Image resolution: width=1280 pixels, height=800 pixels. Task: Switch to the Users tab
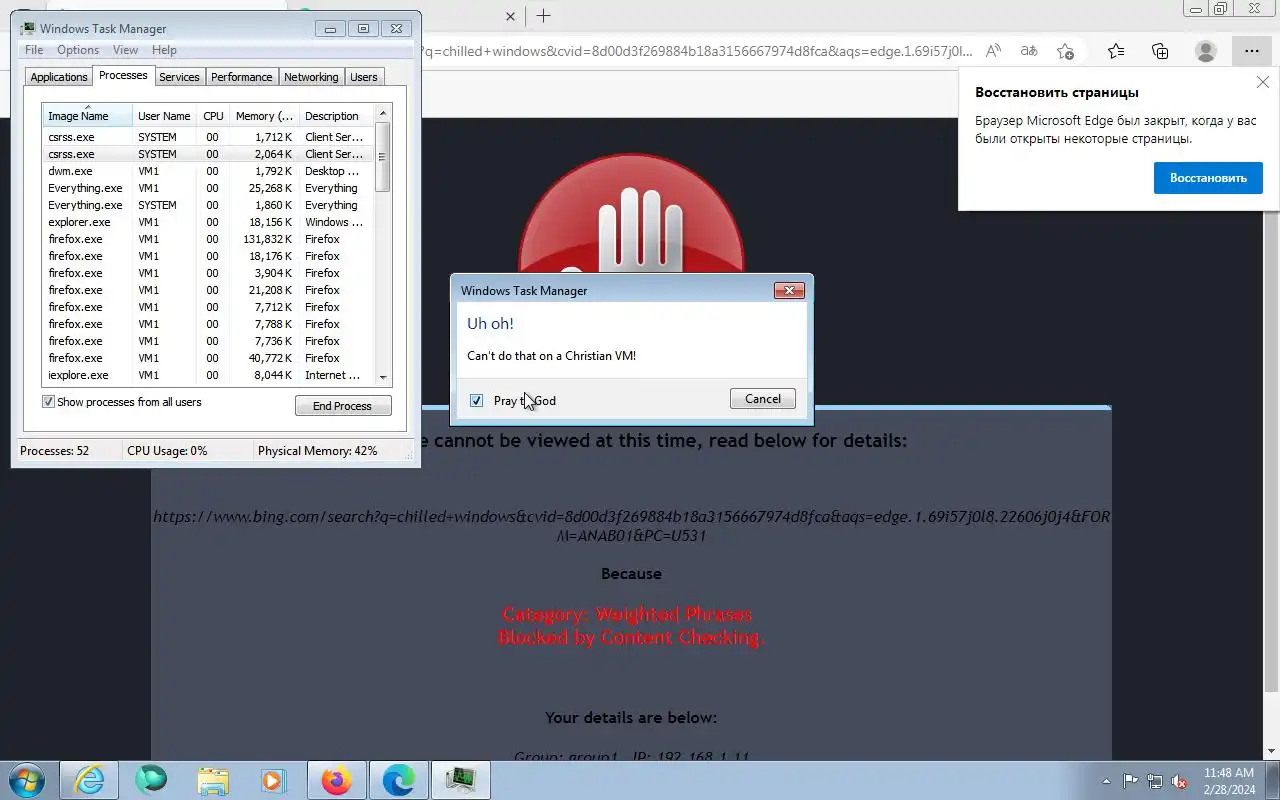pyautogui.click(x=364, y=77)
